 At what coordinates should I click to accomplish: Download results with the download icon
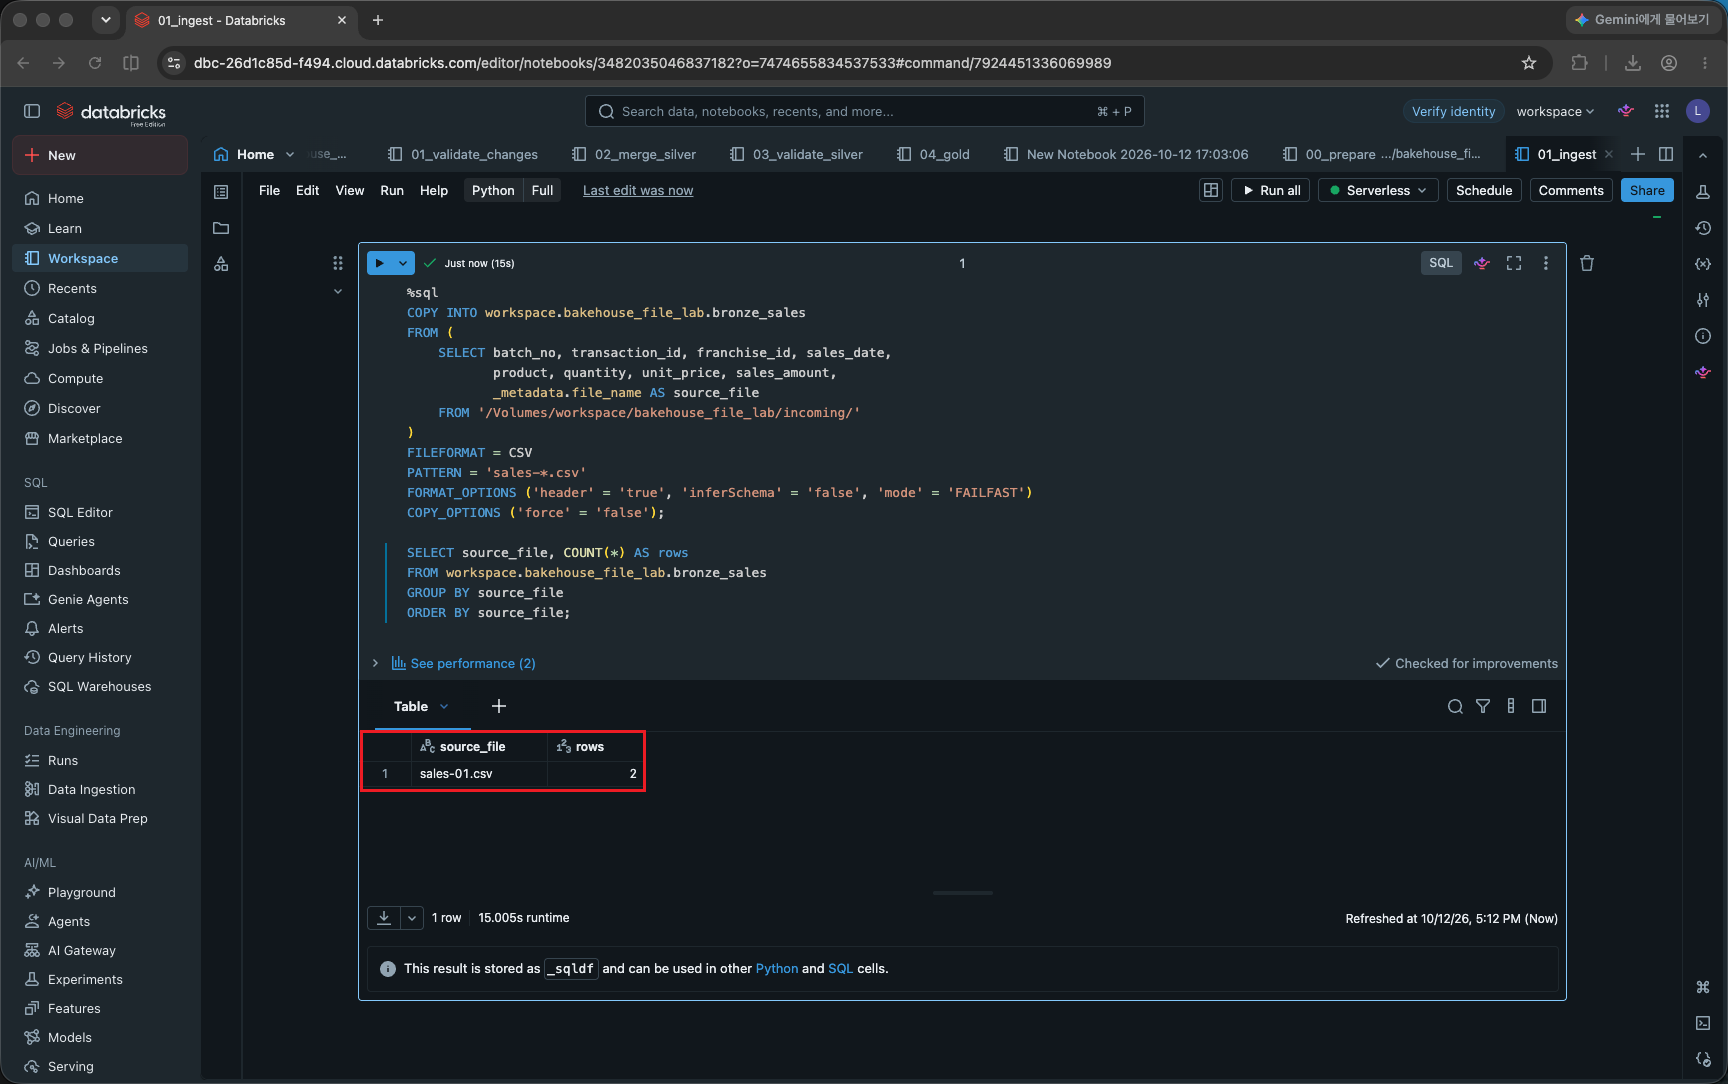click(x=384, y=917)
